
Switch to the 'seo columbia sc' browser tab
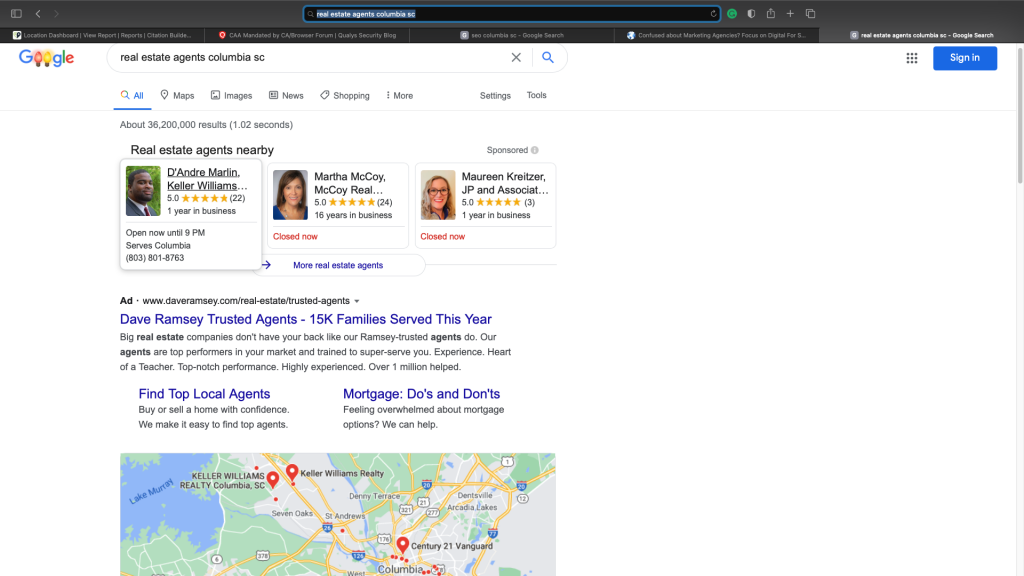[512, 35]
